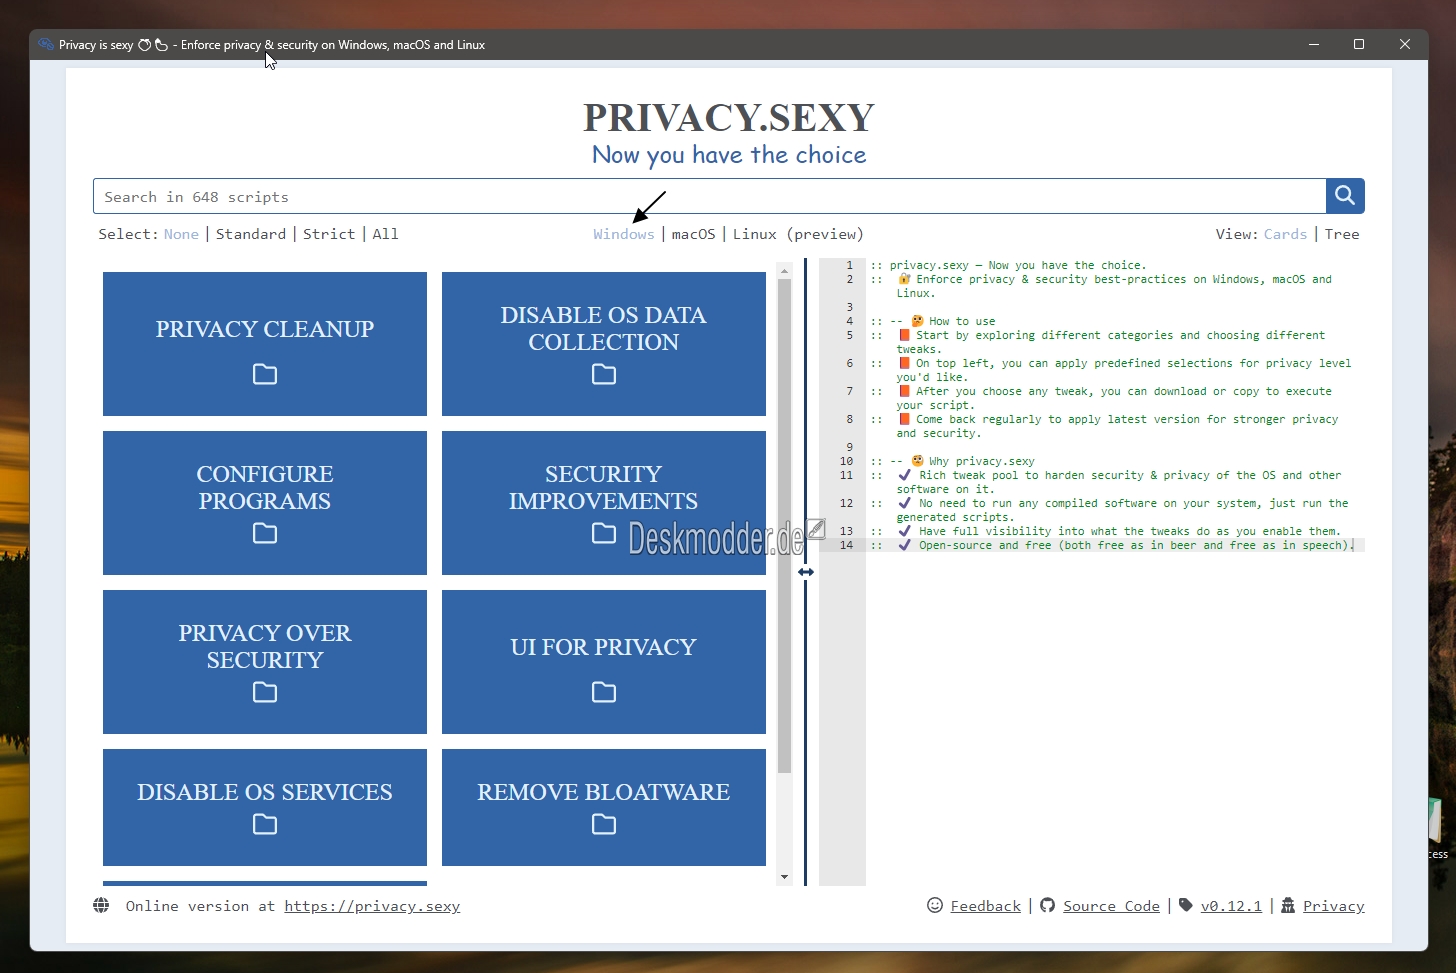Maximize the Privacy is sexy window

click(1359, 44)
